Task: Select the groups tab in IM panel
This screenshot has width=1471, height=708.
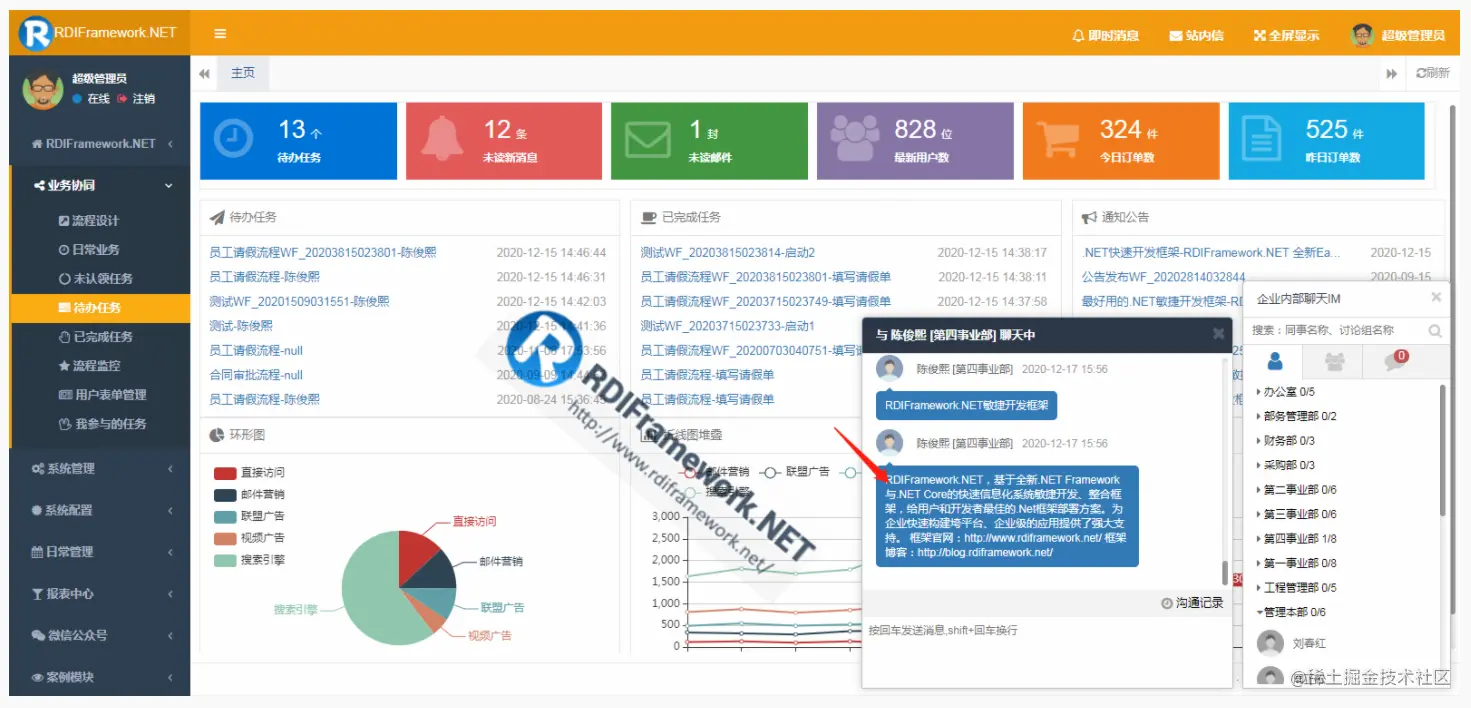Action: pos(1334,361)
